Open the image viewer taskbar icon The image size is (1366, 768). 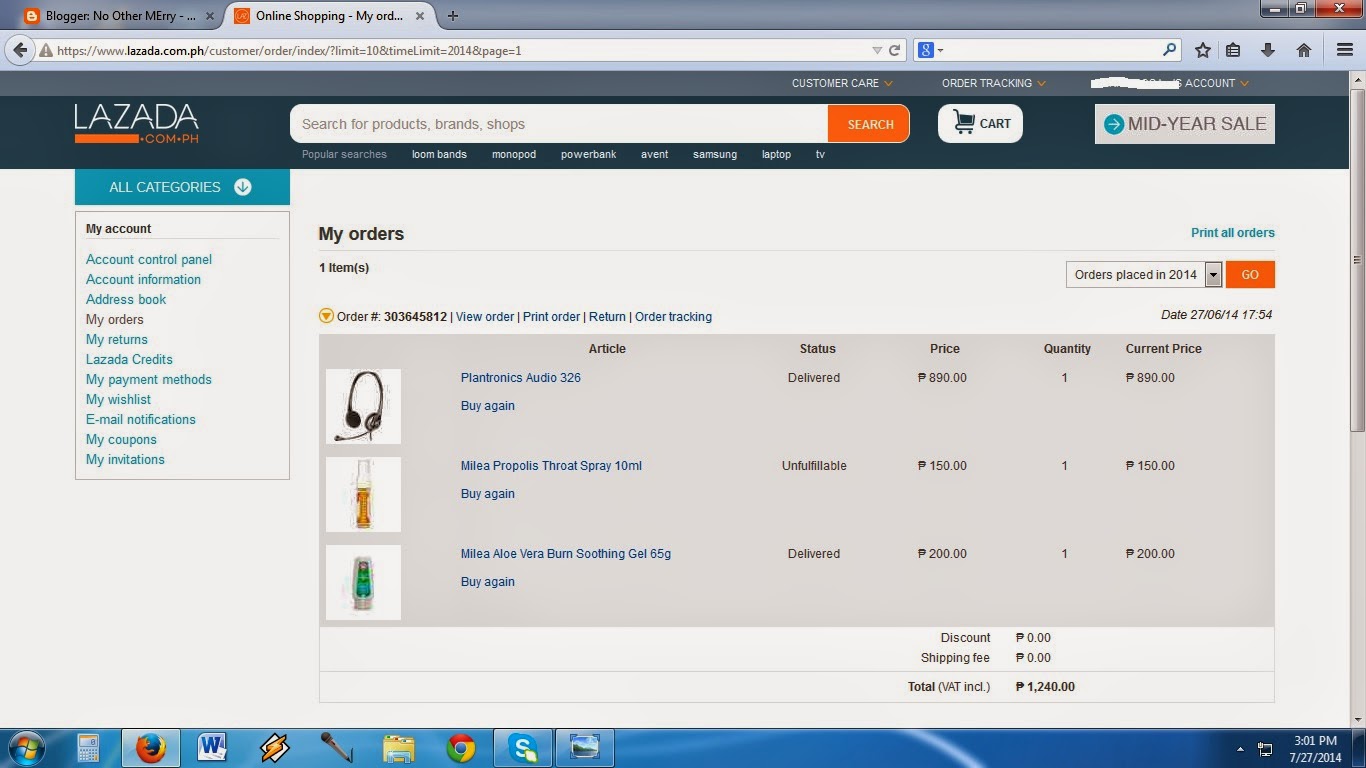click(585, 748)
